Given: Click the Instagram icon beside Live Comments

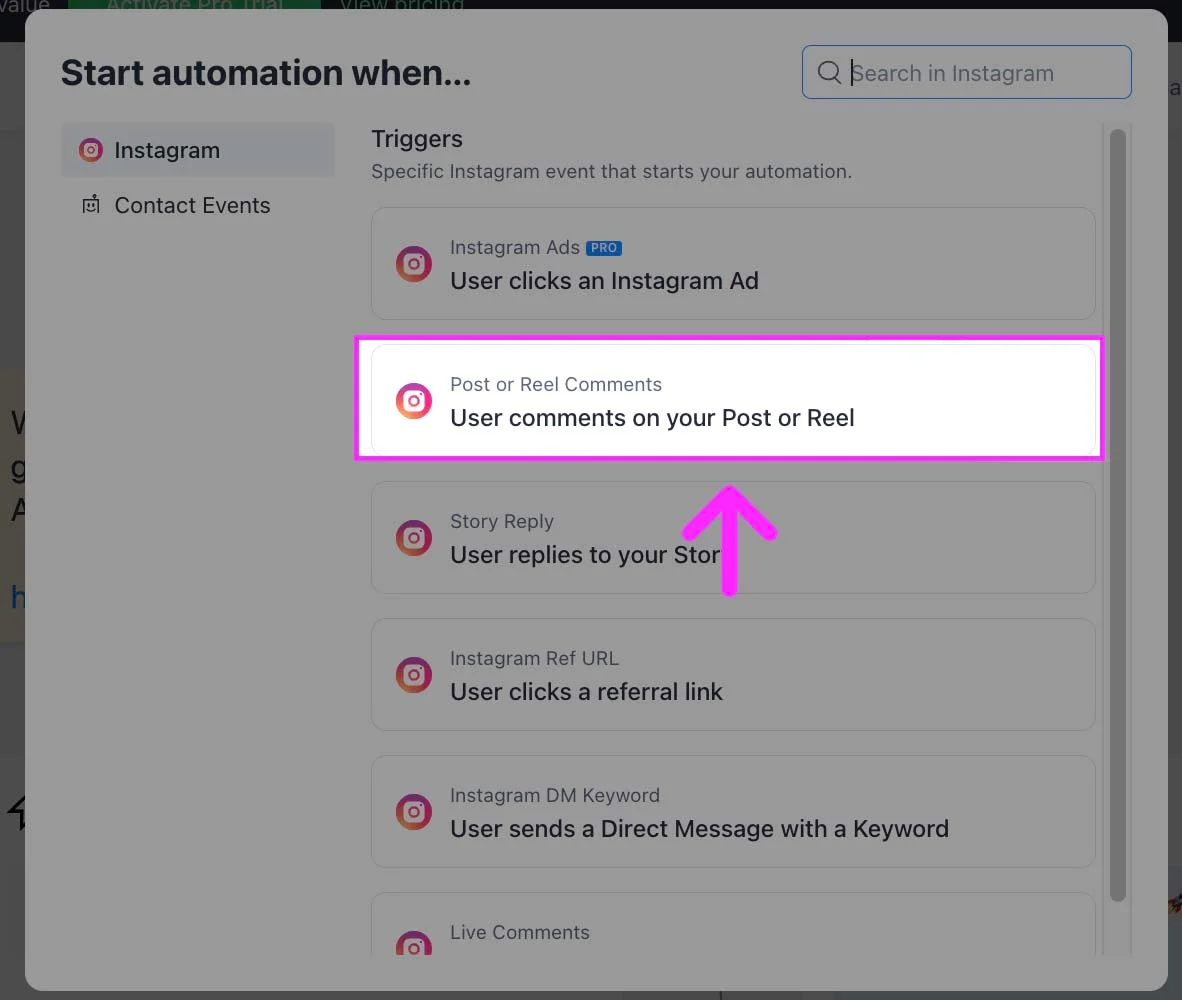Looking at the screenshot, I should click(x=414, y=944).
